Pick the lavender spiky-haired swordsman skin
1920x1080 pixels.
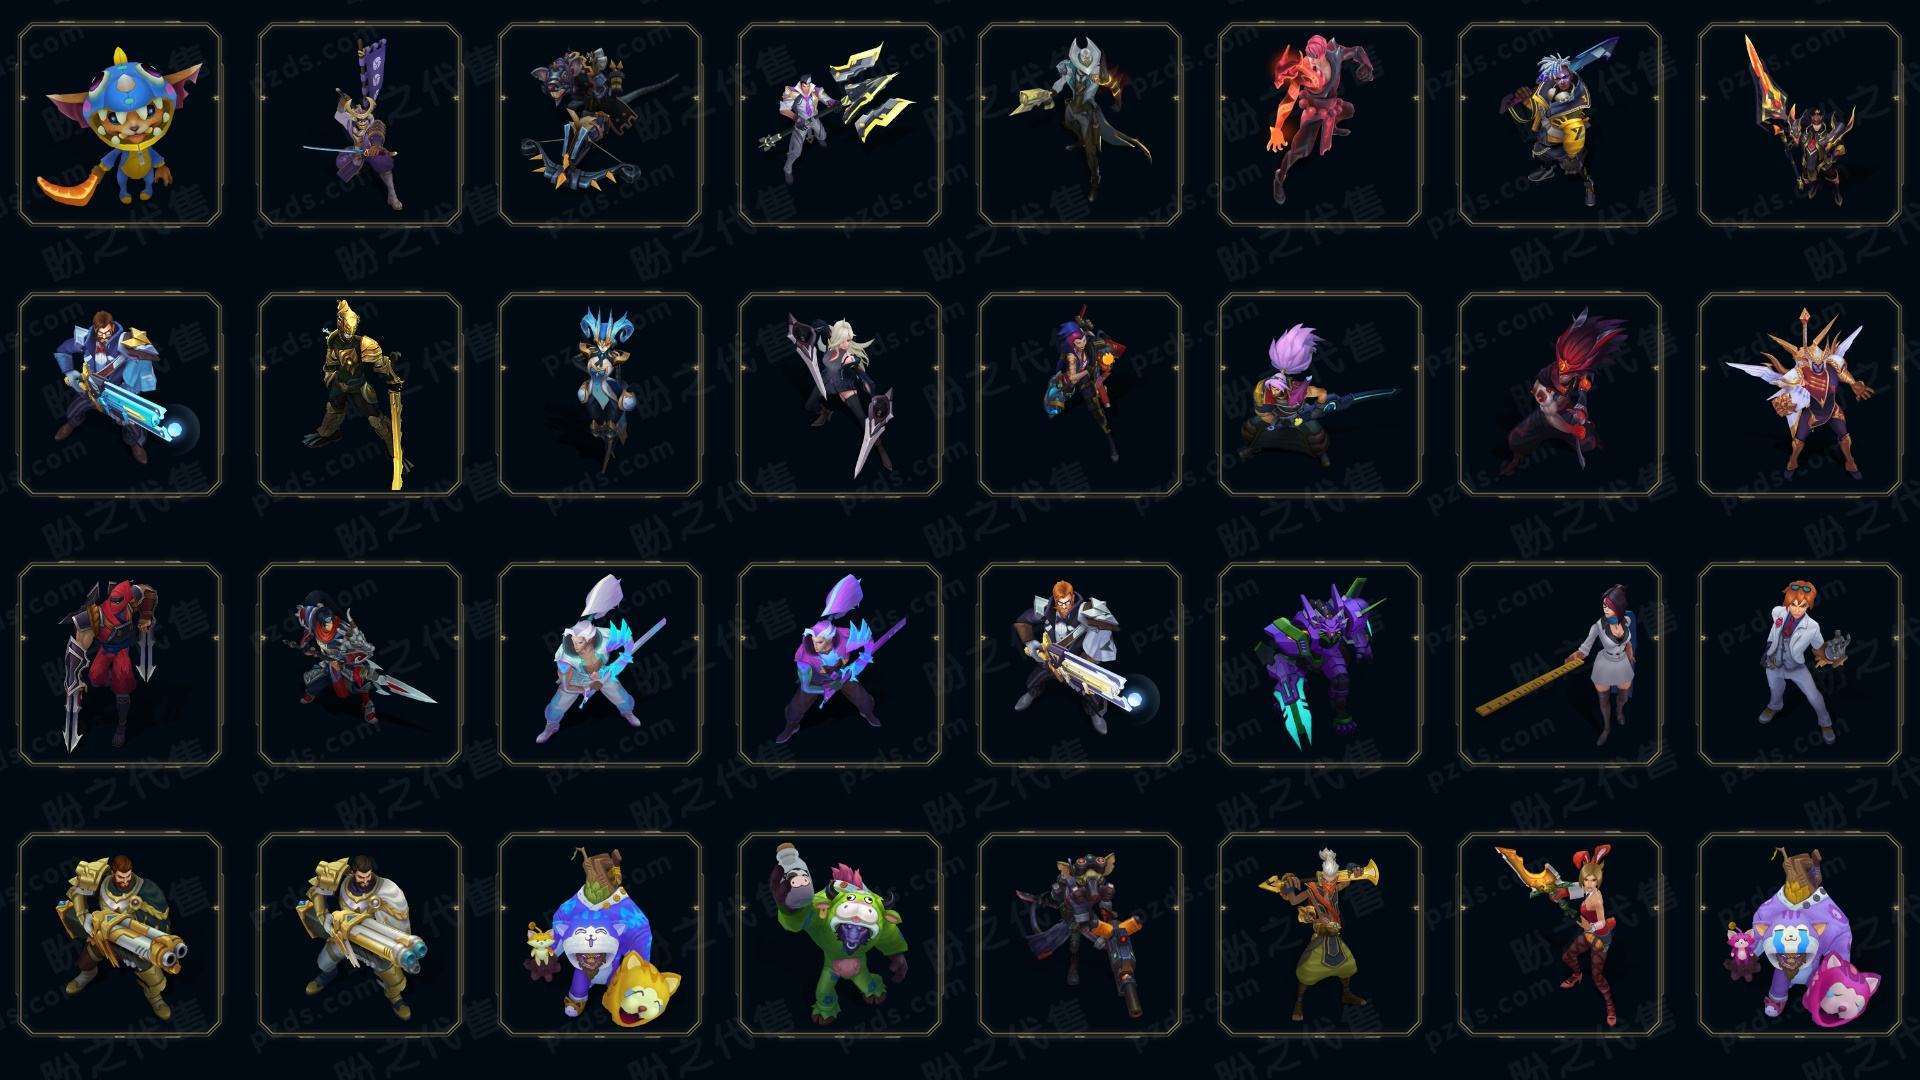click(1320, 394)
